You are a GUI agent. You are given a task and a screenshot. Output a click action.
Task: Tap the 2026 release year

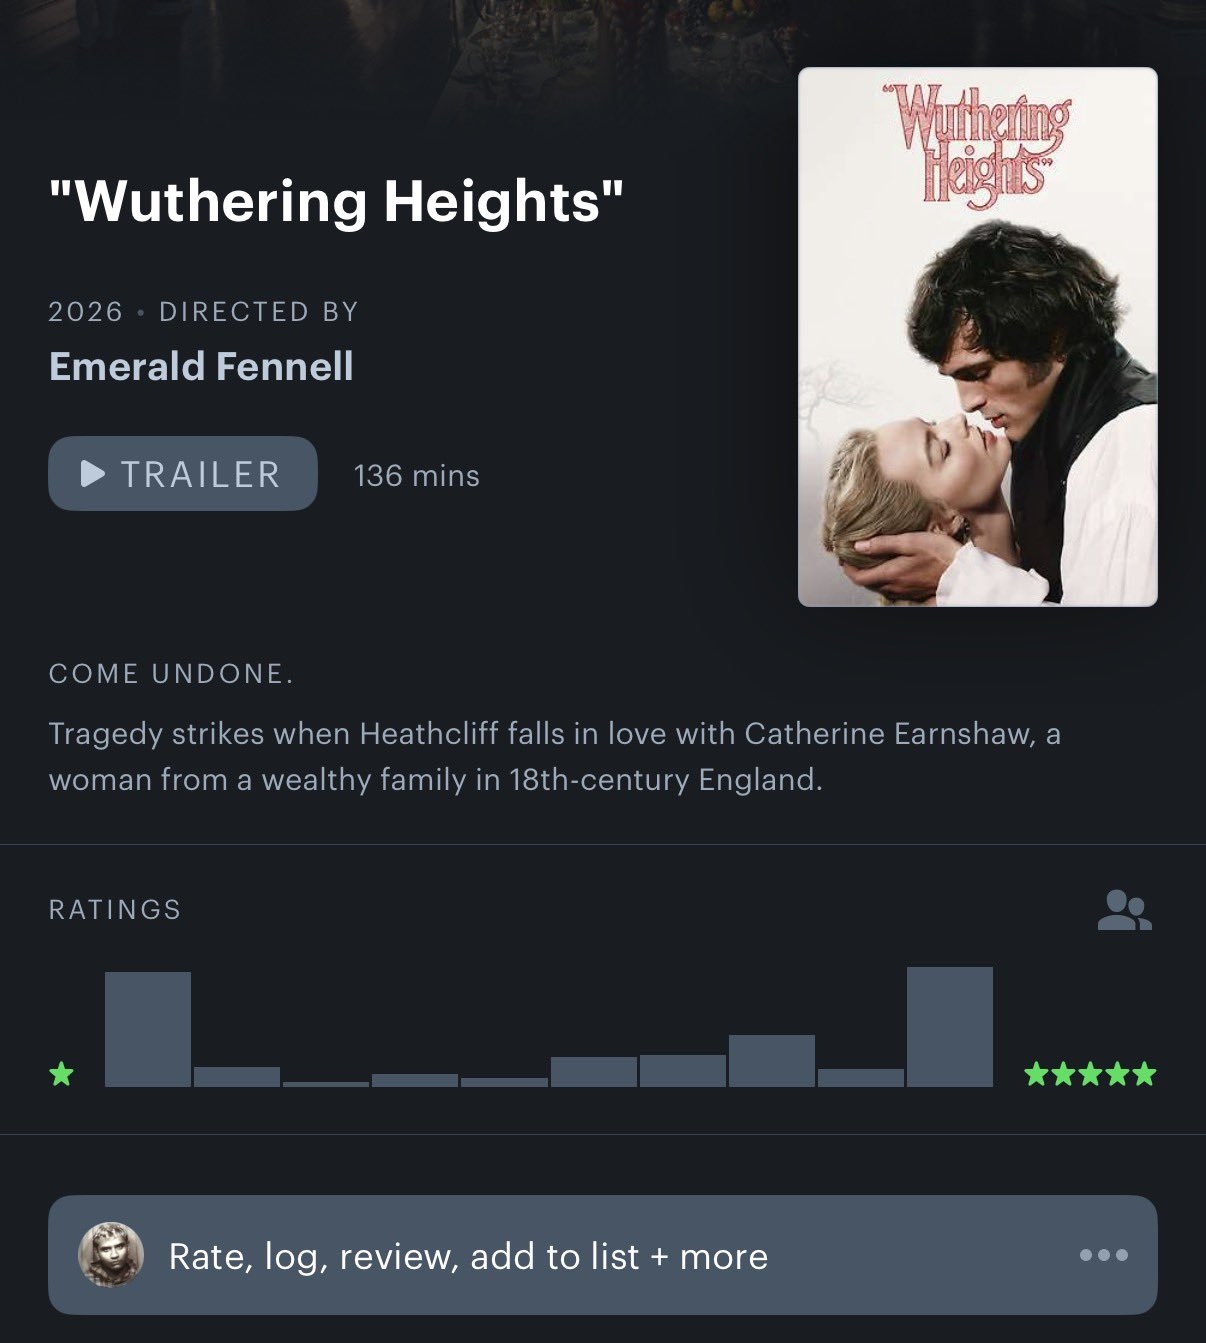85,312
